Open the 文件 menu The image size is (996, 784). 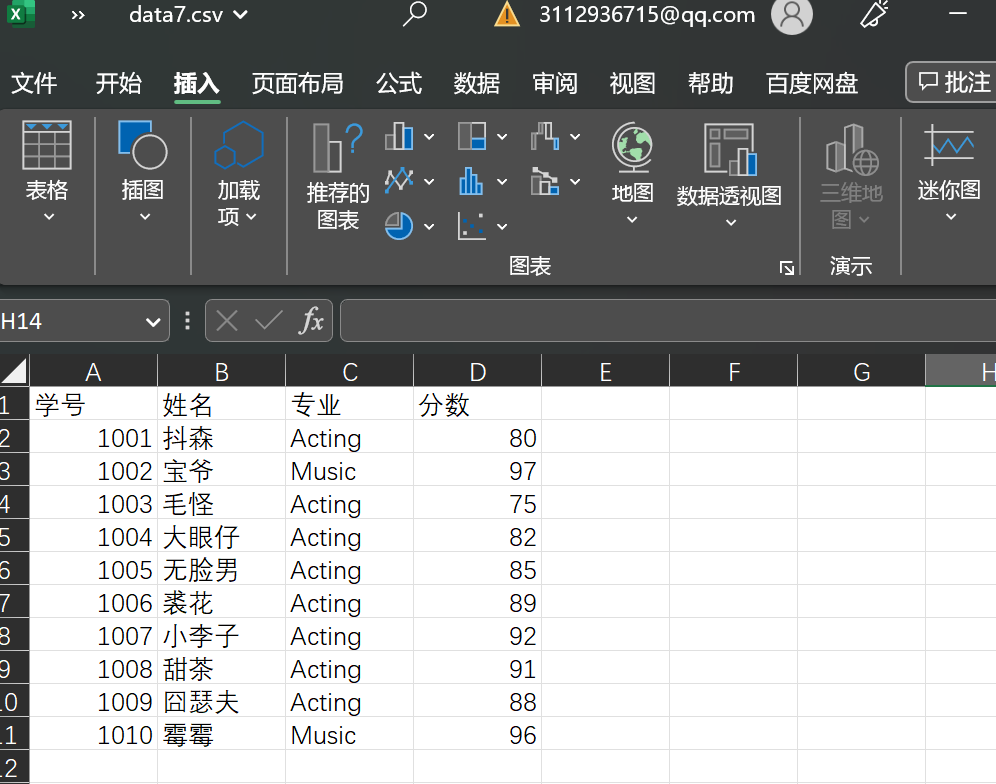coord(34,83)
